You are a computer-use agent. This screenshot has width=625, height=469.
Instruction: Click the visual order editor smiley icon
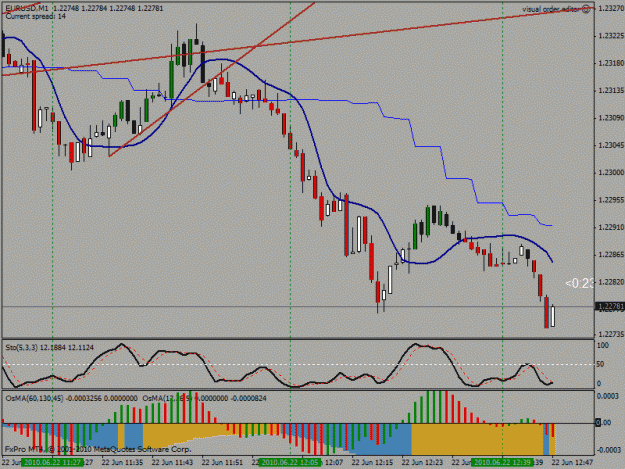pyautogui.click(x=586, y=10)
